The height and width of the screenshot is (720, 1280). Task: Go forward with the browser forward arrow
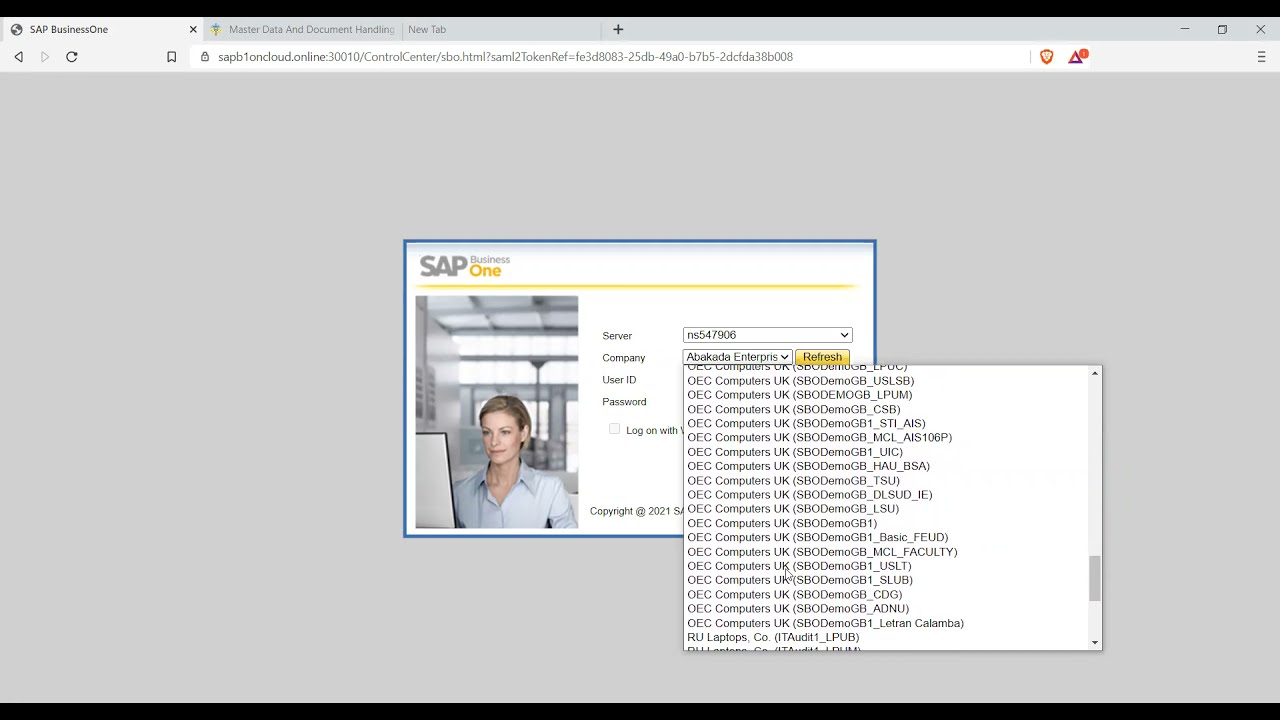(45, 57)
